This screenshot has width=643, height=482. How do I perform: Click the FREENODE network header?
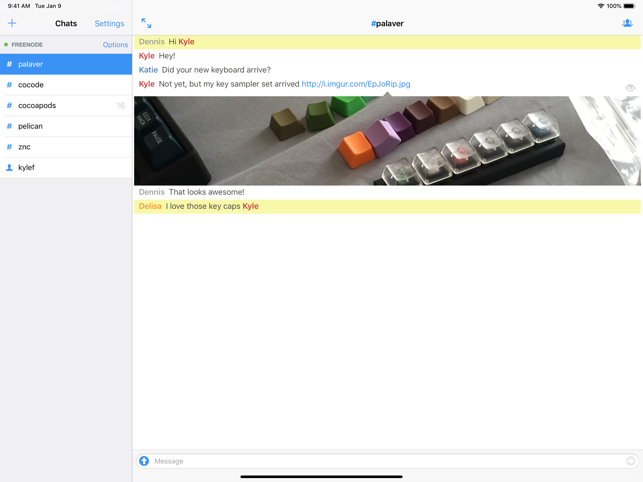27,45
